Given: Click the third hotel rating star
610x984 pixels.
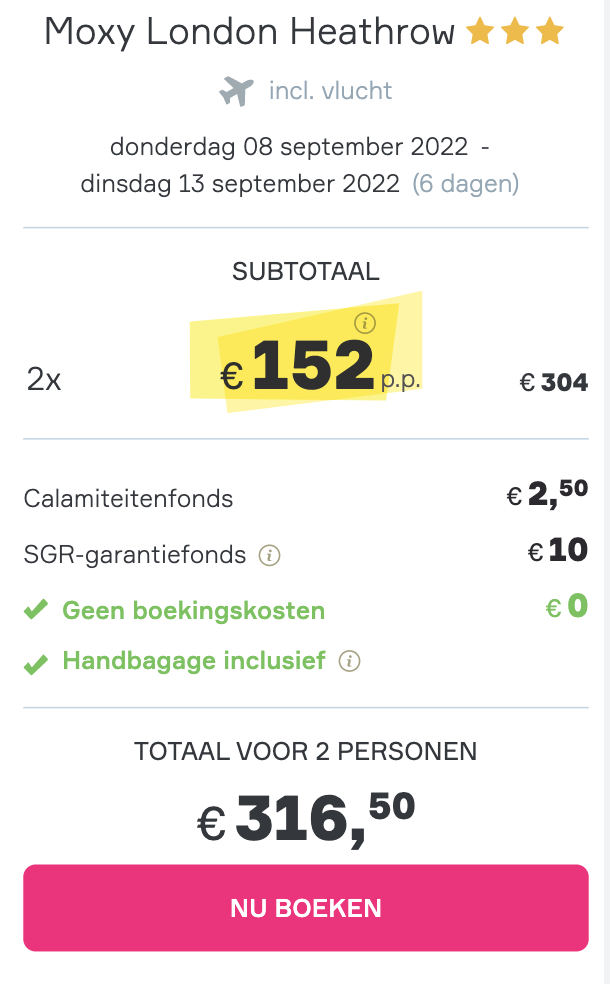Looking at the screenshot, I should point(550,31).
